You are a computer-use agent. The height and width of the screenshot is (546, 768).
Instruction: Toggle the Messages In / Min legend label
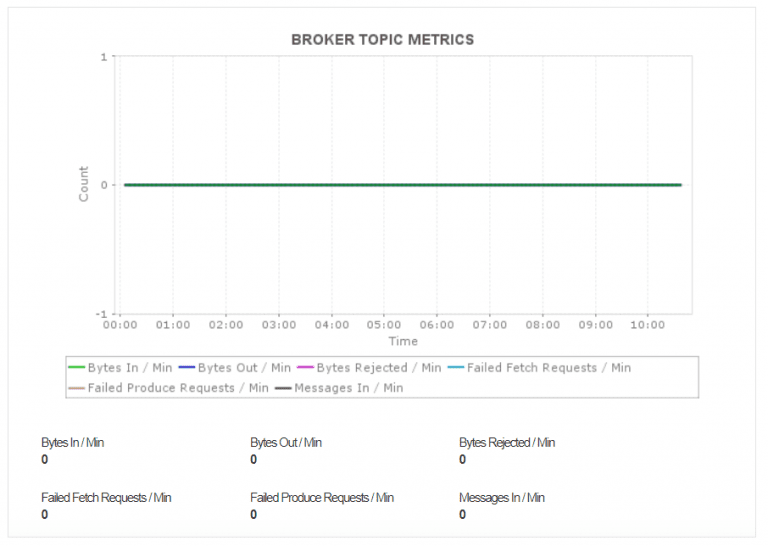coord(348,388)
